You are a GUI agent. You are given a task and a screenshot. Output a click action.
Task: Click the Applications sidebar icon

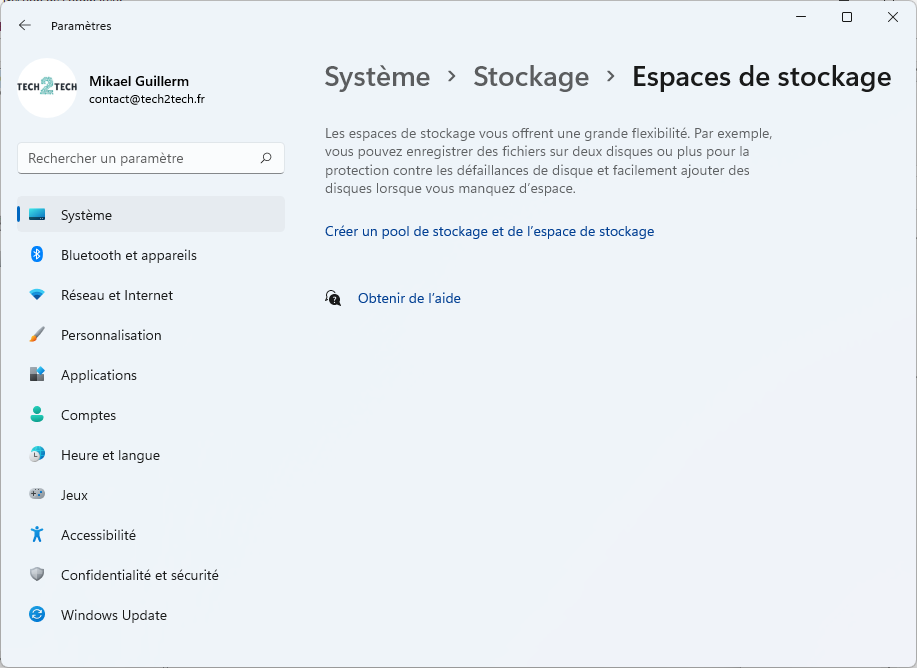pos(37,374)
